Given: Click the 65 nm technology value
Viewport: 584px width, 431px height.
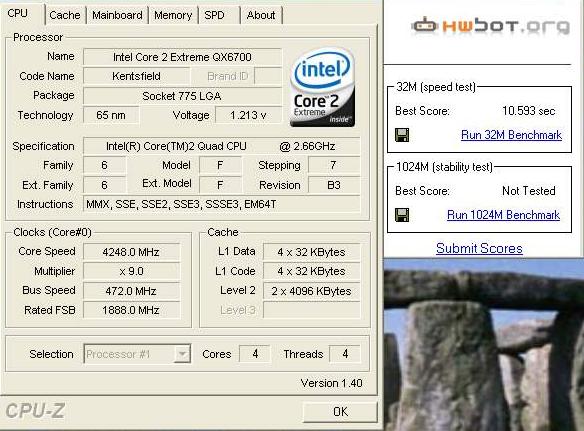Looking at the screenshot, I should coord(111,115).
